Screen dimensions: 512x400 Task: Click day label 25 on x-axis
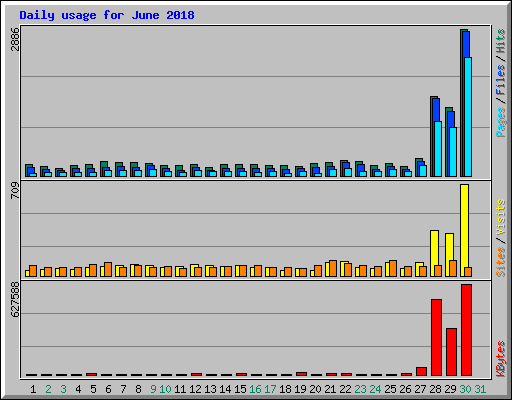(390, 389)
